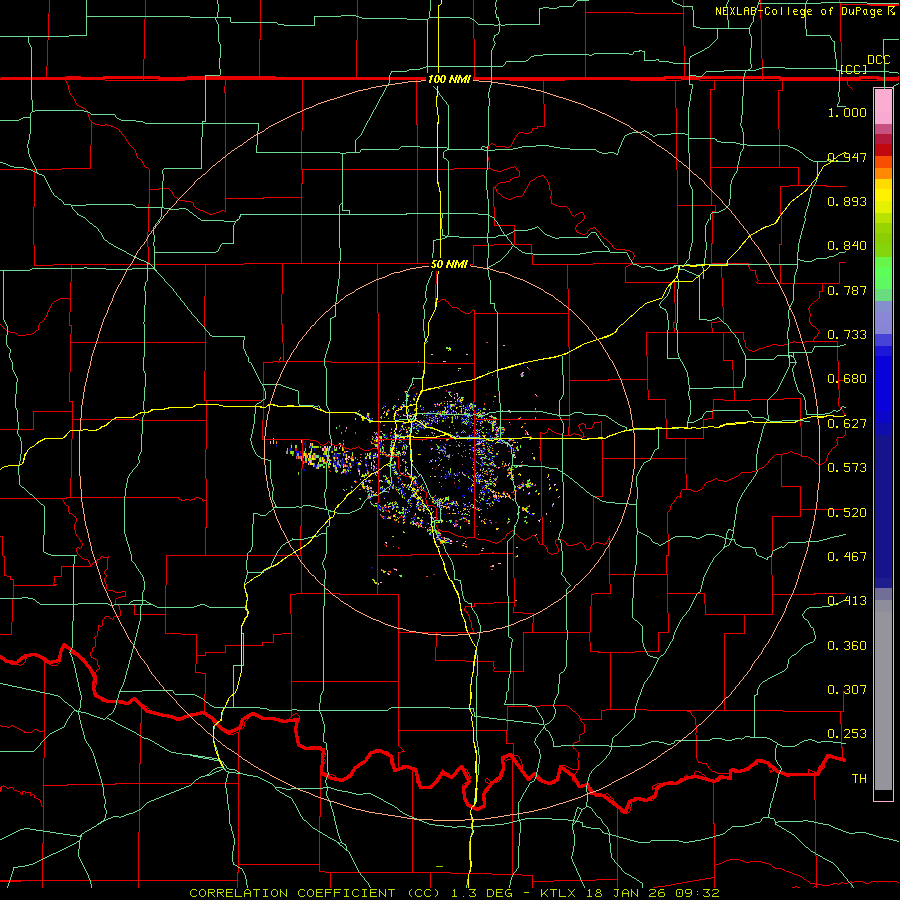Select the 0.520 legend value

847,513
